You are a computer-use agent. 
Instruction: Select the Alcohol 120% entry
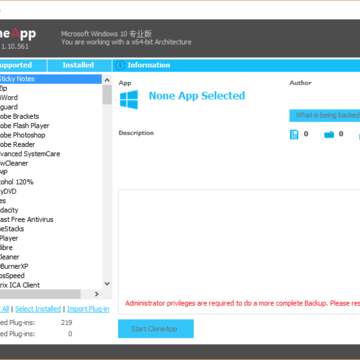click(51, 182)
